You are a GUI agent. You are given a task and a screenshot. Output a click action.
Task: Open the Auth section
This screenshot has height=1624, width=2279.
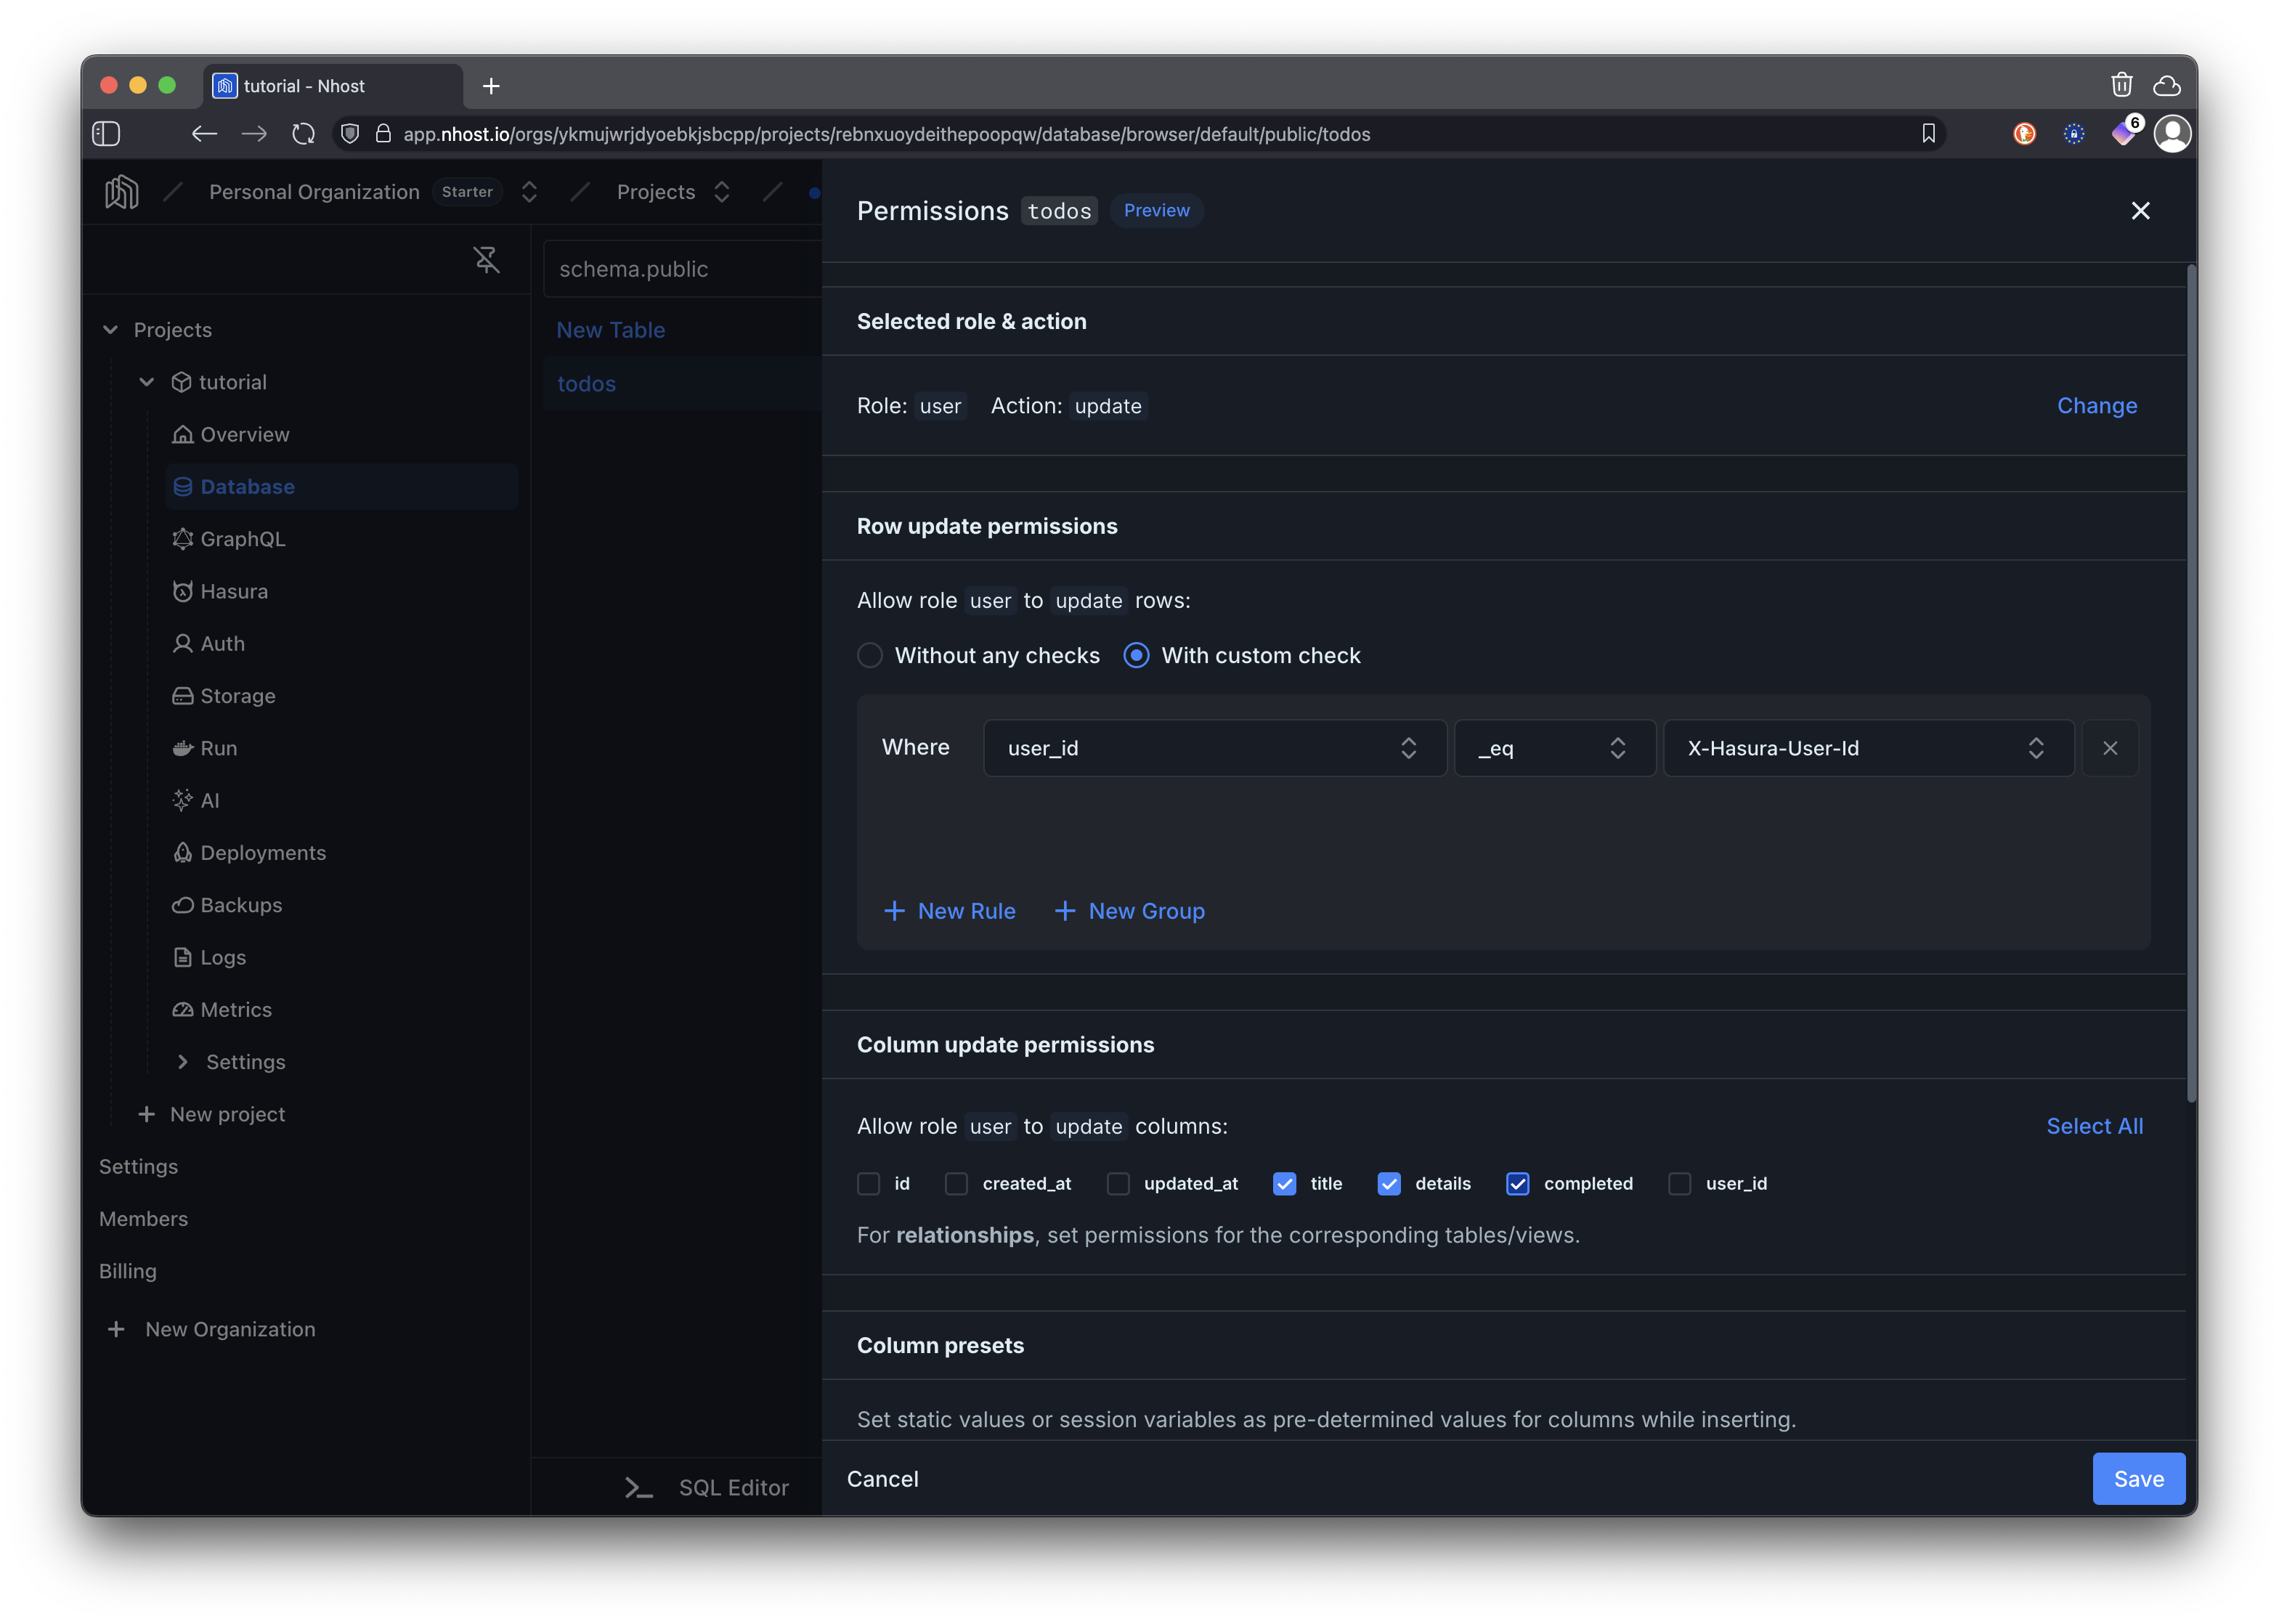point(222,643)
